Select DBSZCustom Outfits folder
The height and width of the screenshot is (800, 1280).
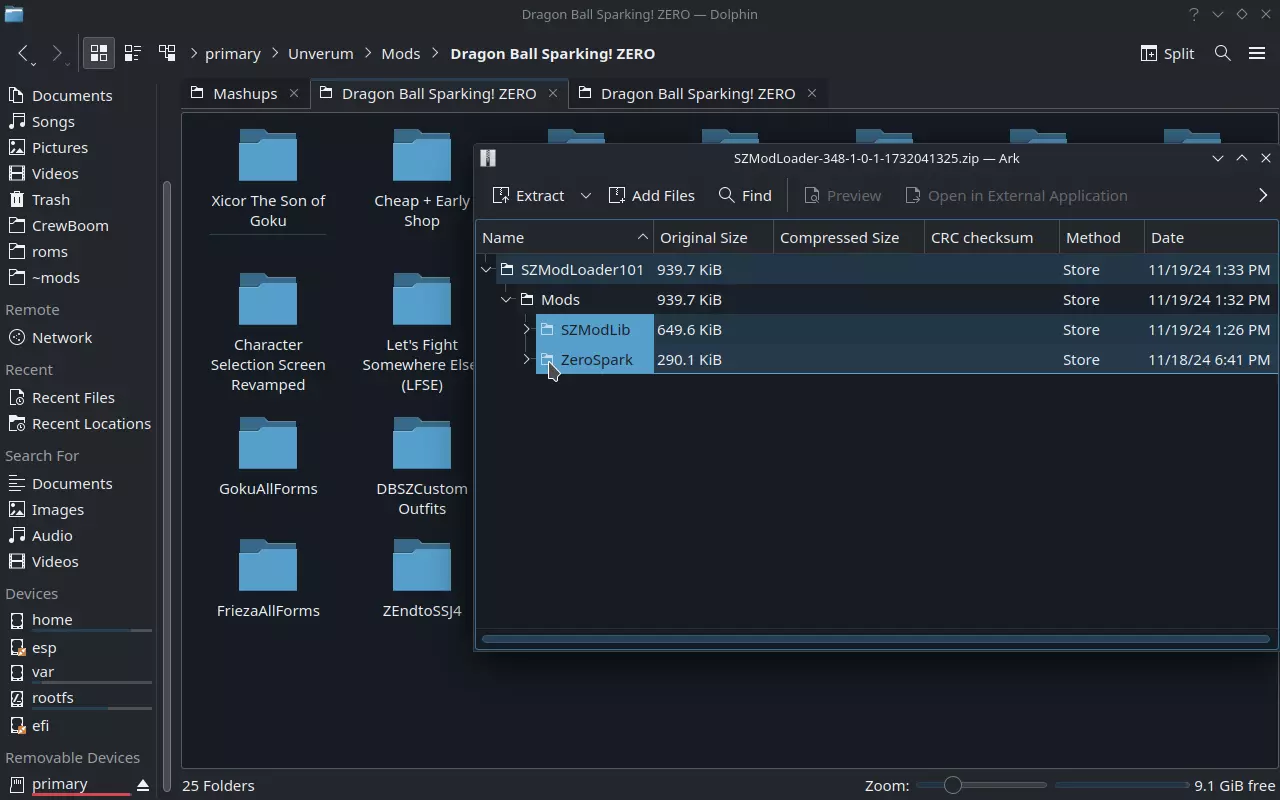422,467
